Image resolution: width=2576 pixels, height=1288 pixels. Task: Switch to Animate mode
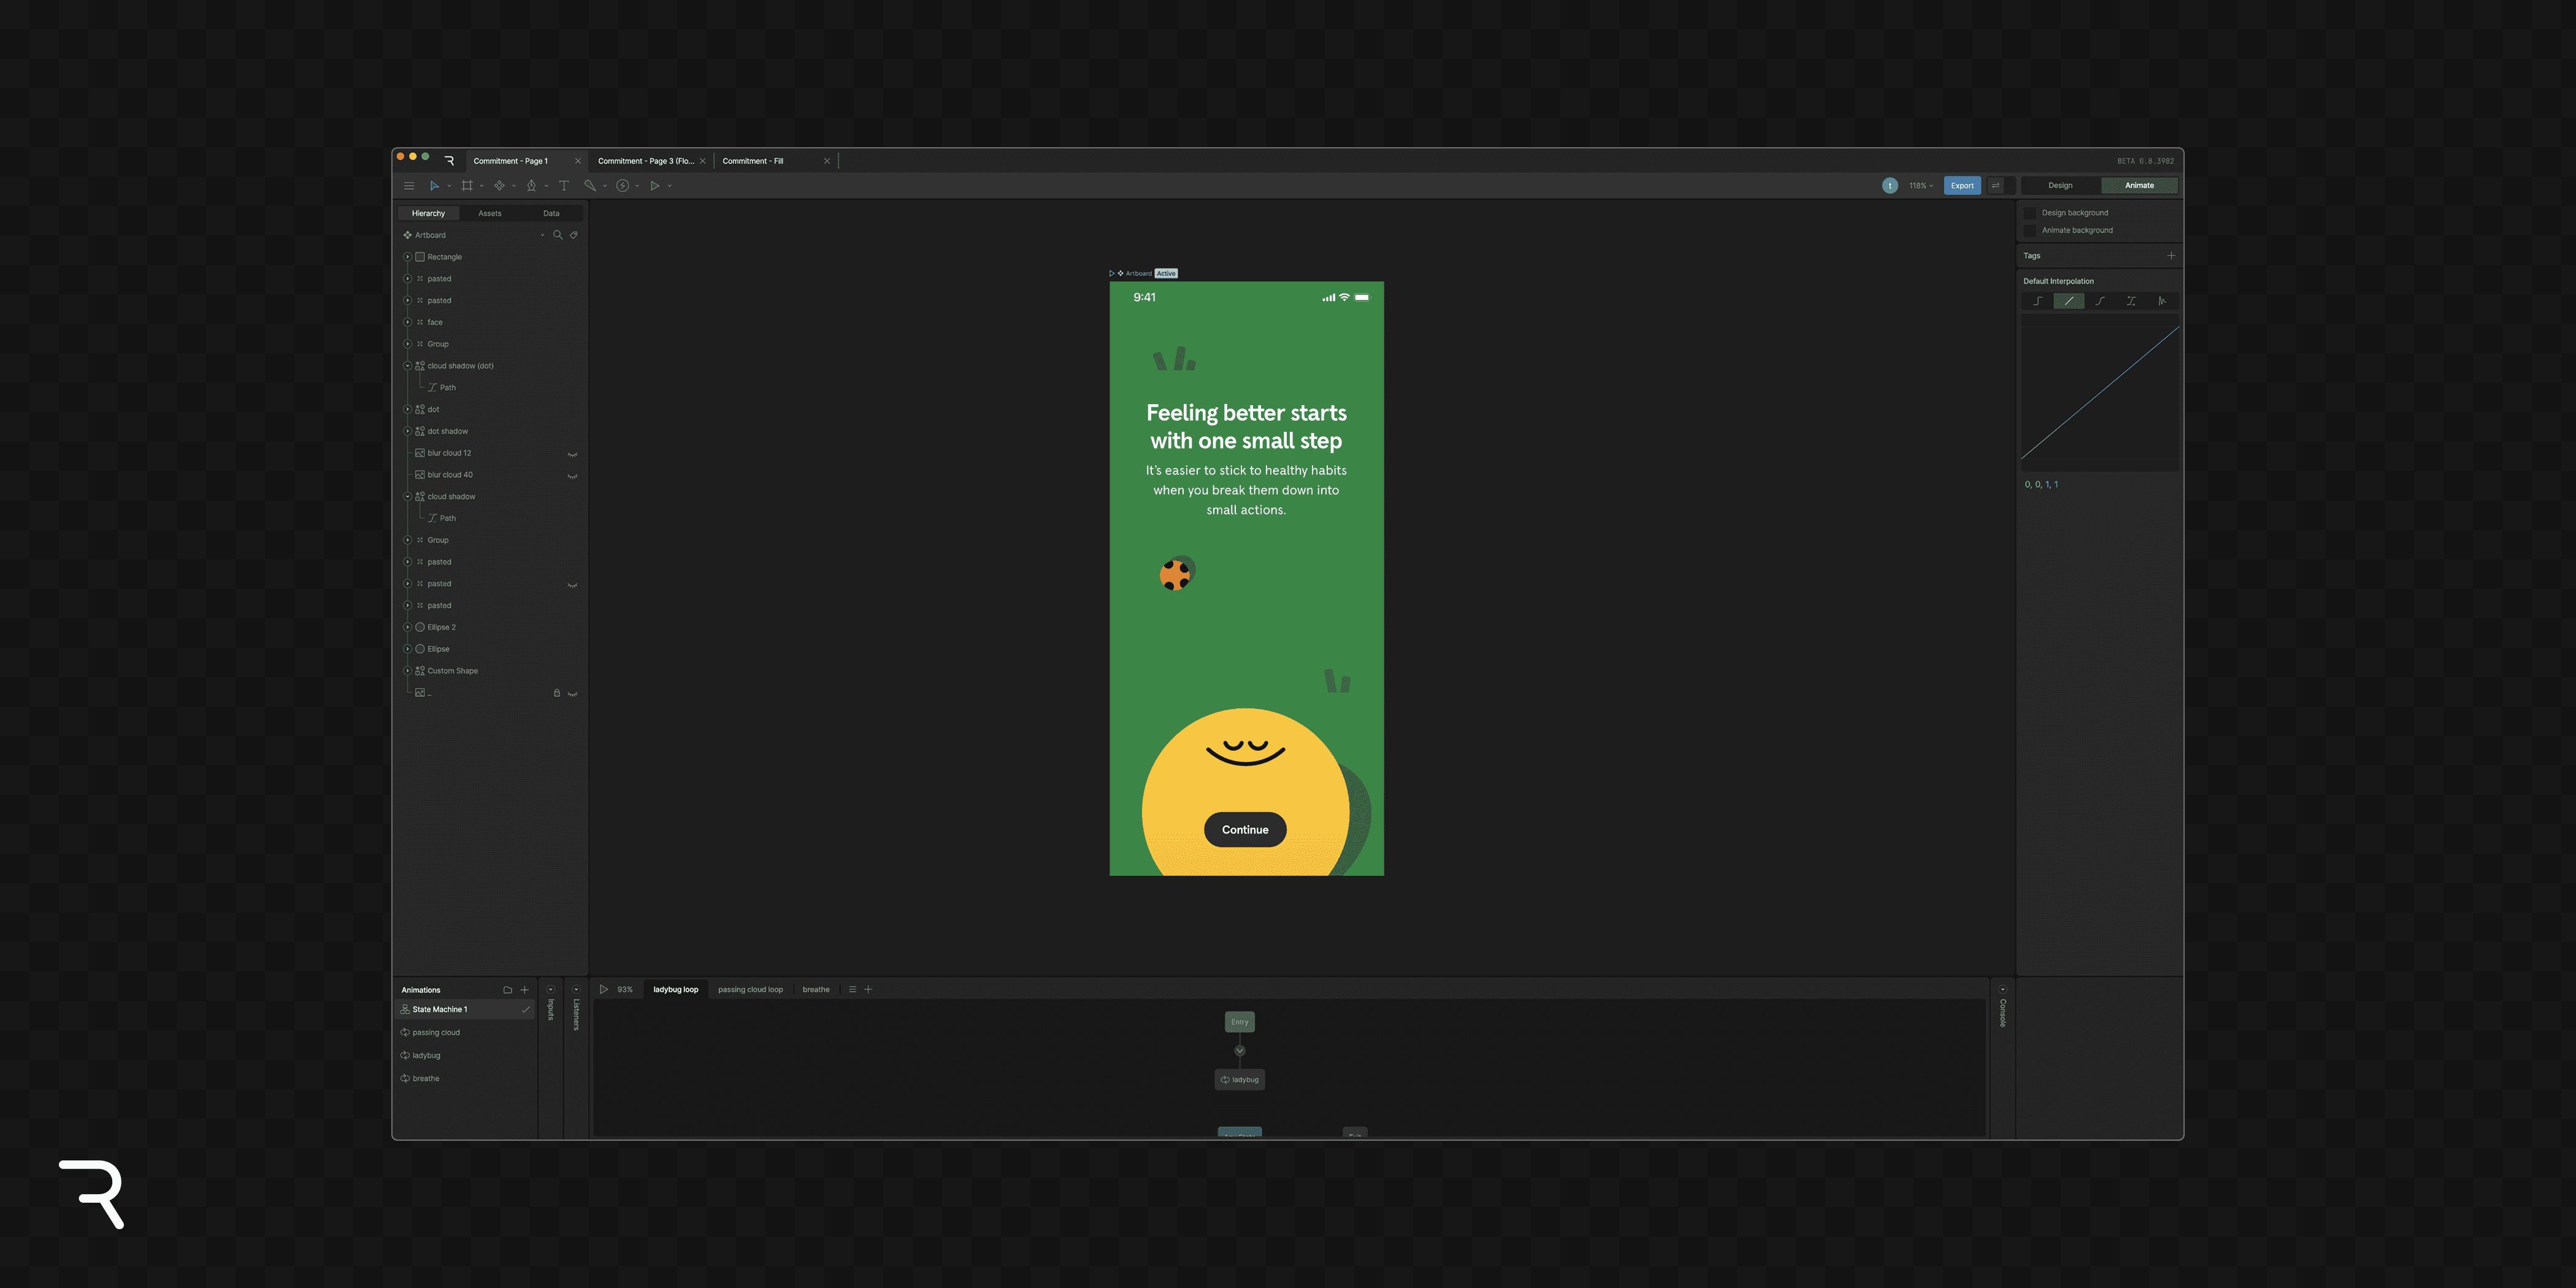tap(2139, 186)
